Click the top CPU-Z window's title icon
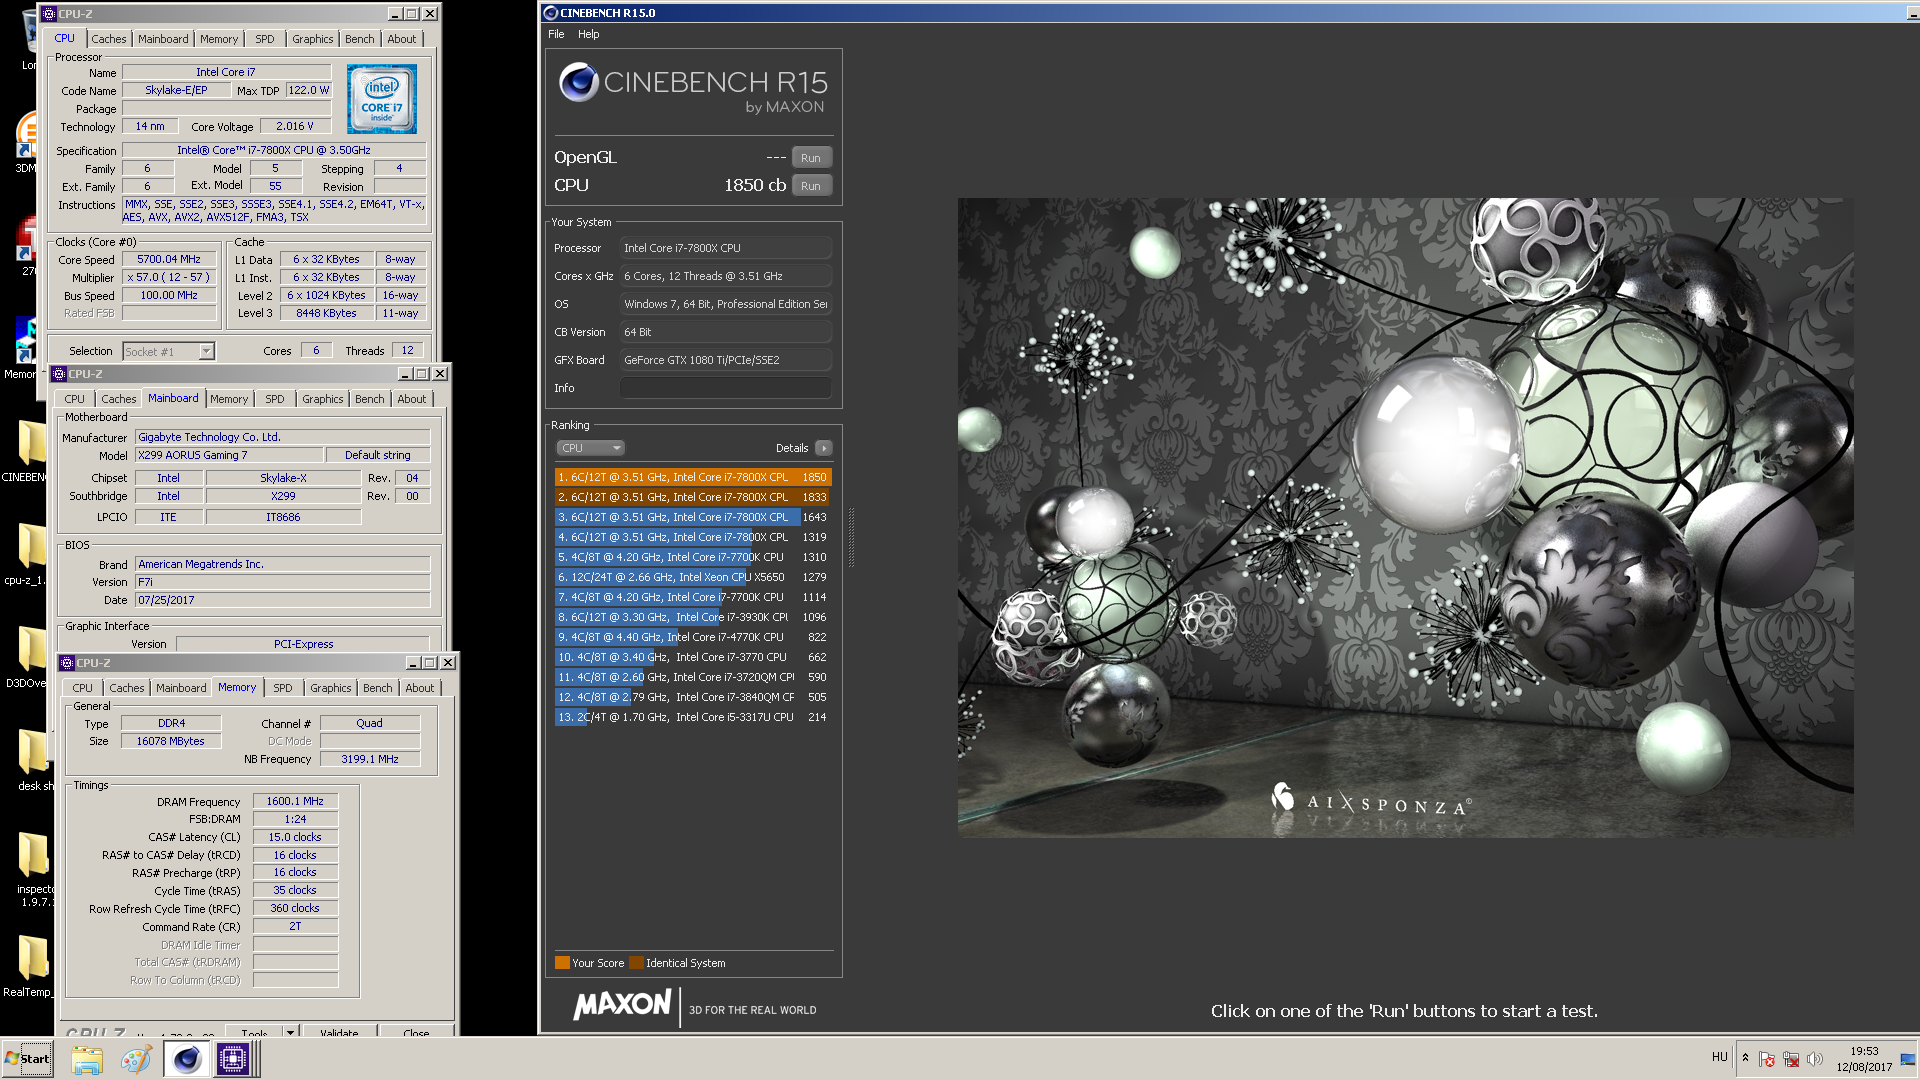The image size is (1920, 1080). tap(49, 14)
